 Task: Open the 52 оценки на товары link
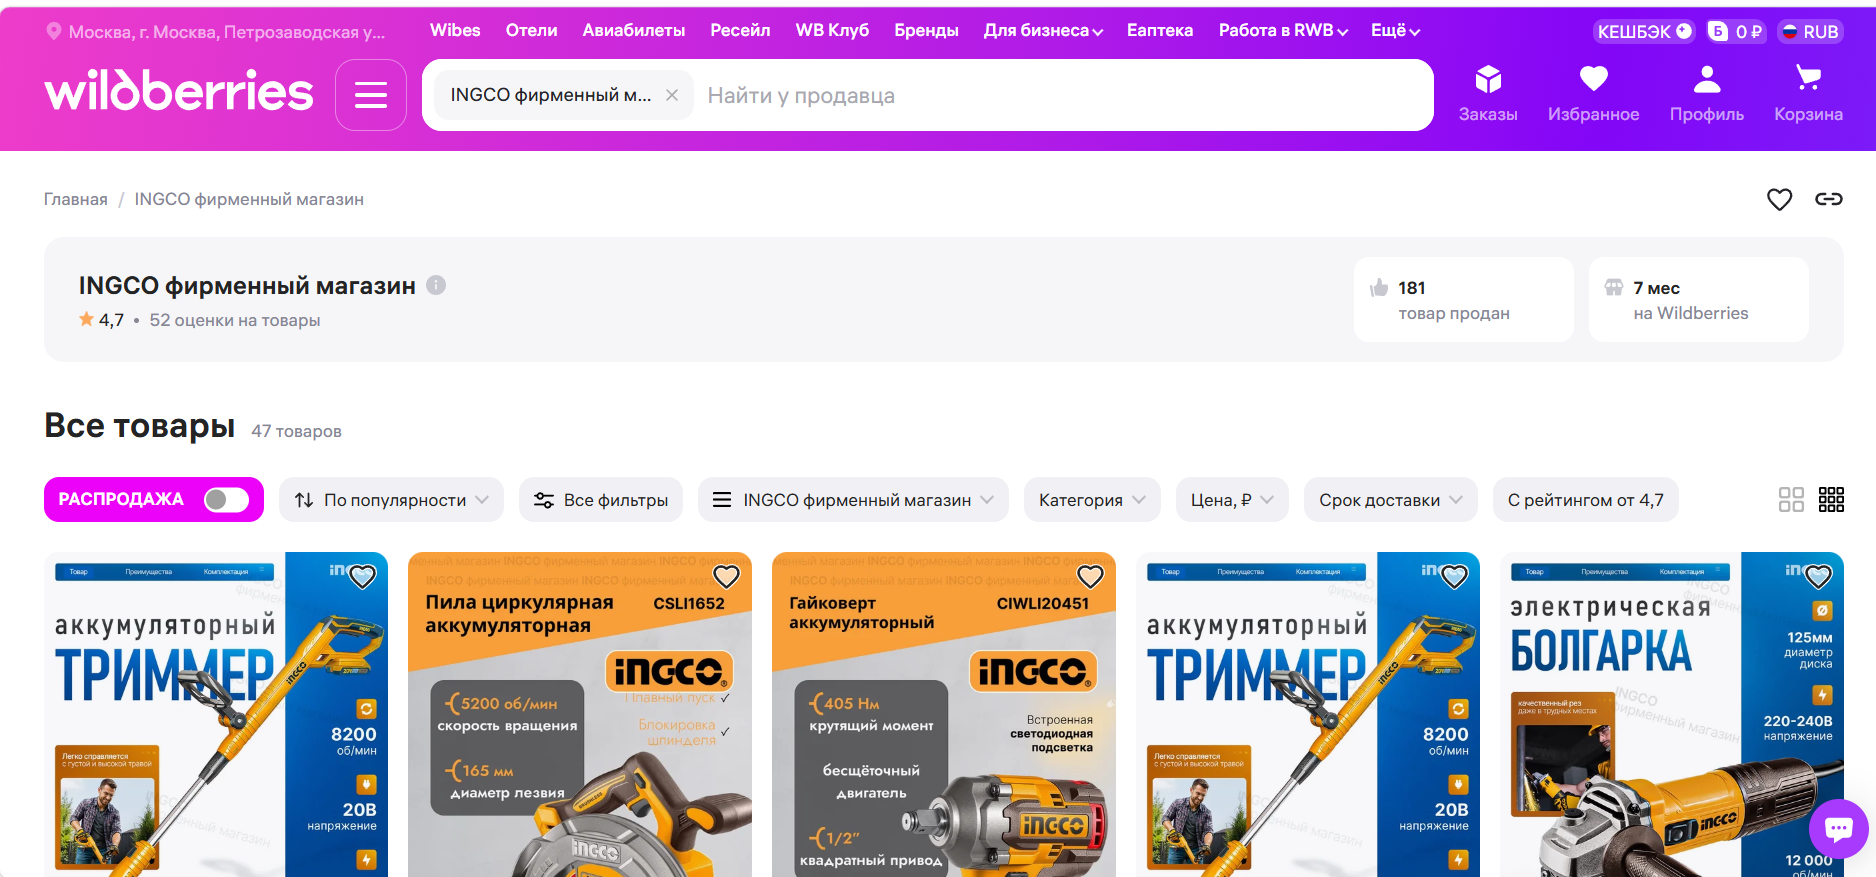pos(235,320)
